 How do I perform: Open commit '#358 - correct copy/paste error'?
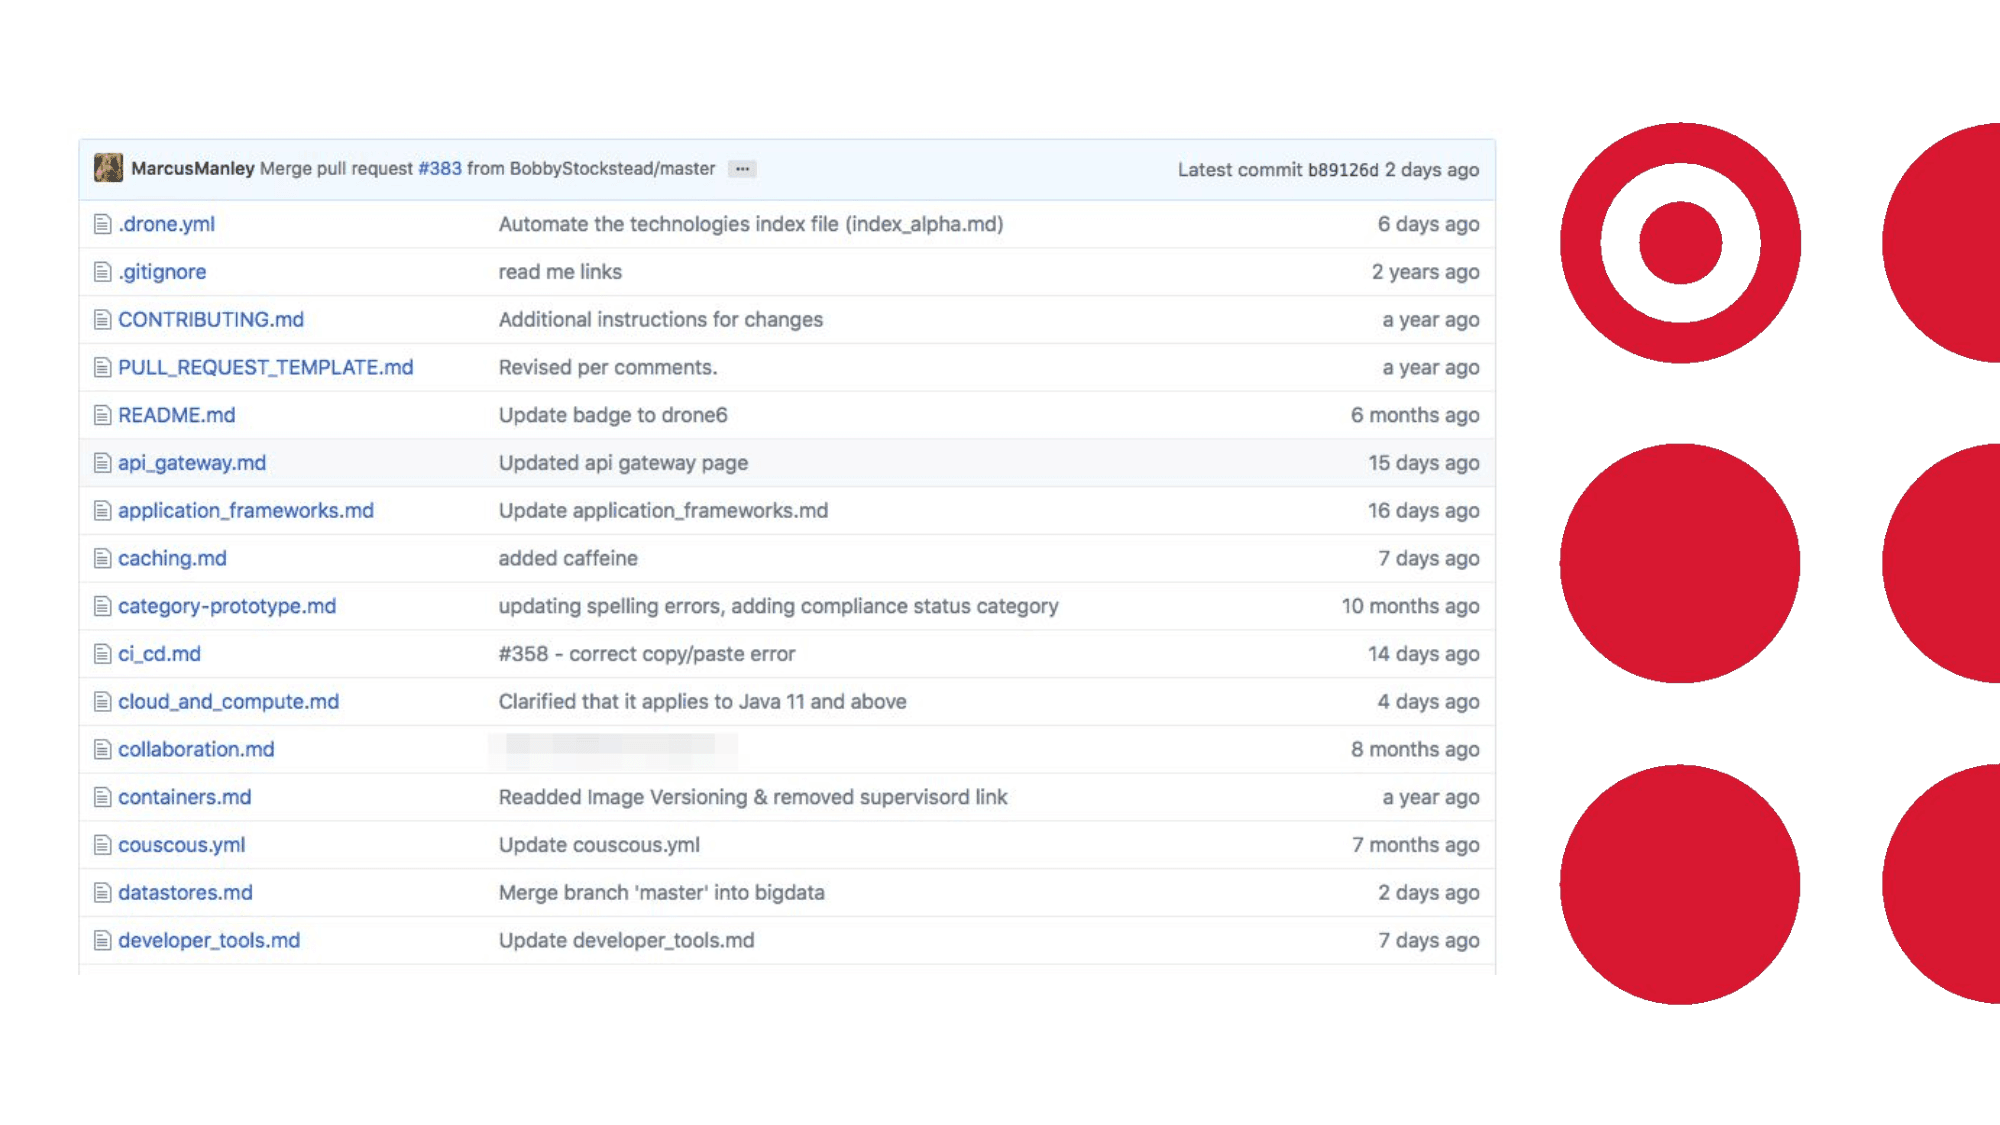tap(647, 654)
